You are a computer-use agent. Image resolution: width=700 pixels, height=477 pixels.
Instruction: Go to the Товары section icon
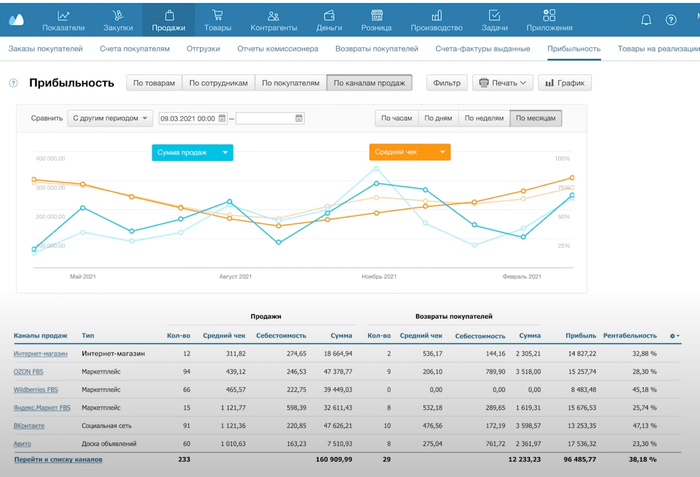219,16
